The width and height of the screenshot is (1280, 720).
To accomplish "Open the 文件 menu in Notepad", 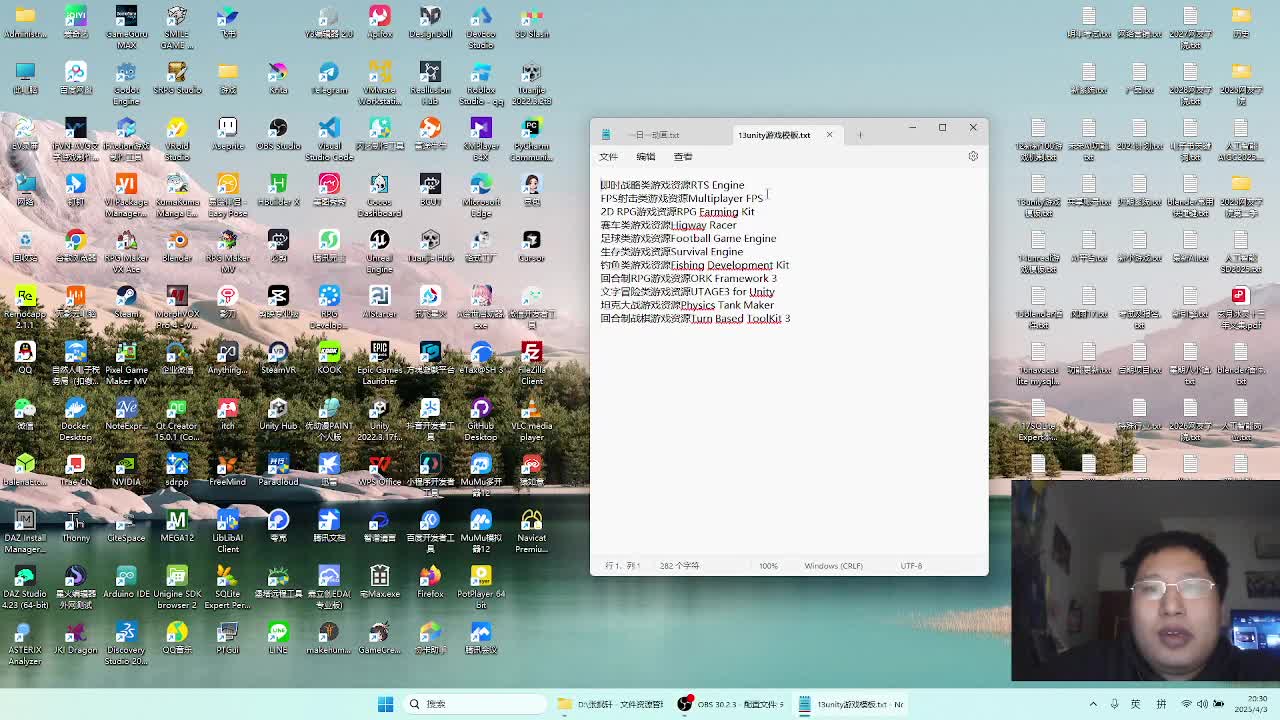I will point(608,157).
